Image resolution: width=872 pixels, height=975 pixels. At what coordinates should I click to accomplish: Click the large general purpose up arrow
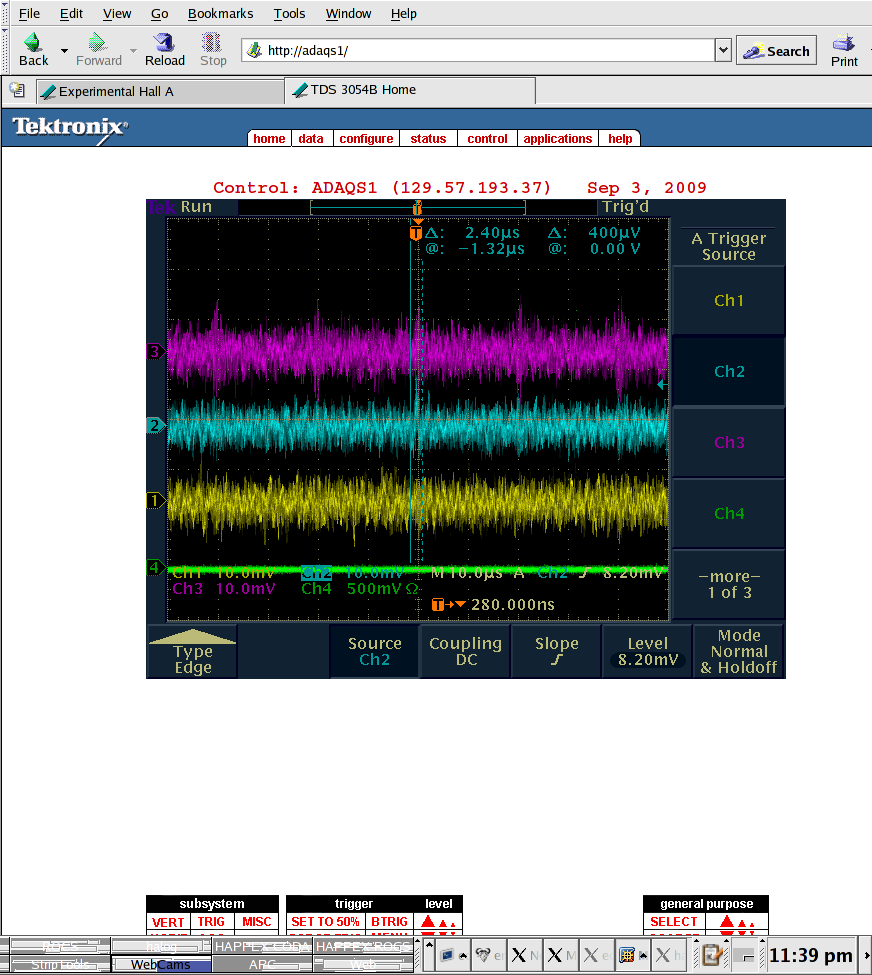(x=726, y=922)
